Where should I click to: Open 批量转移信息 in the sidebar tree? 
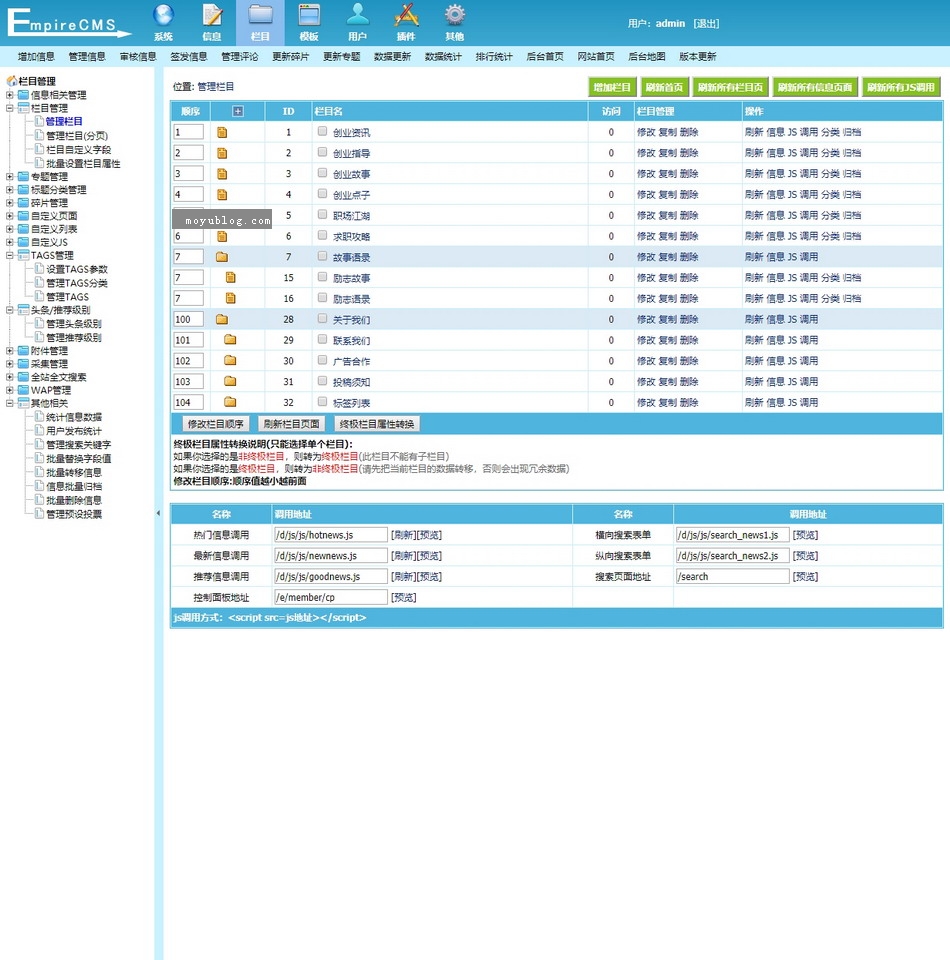coord(73,472)
